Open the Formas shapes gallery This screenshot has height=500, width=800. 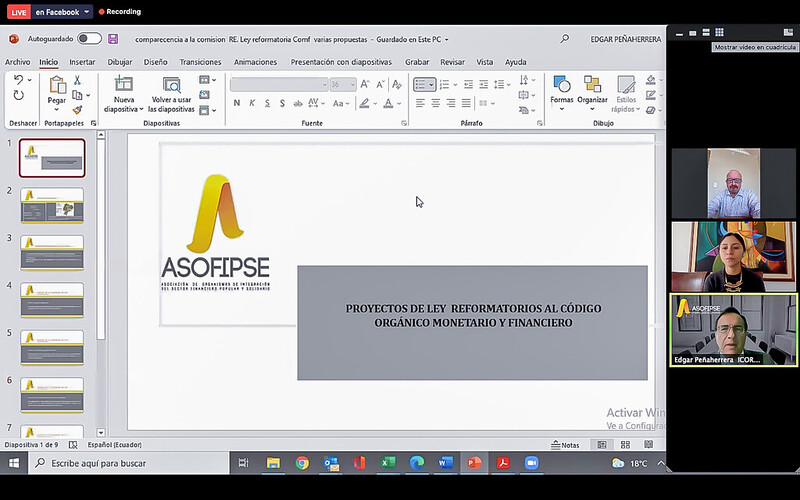point(562,94)
